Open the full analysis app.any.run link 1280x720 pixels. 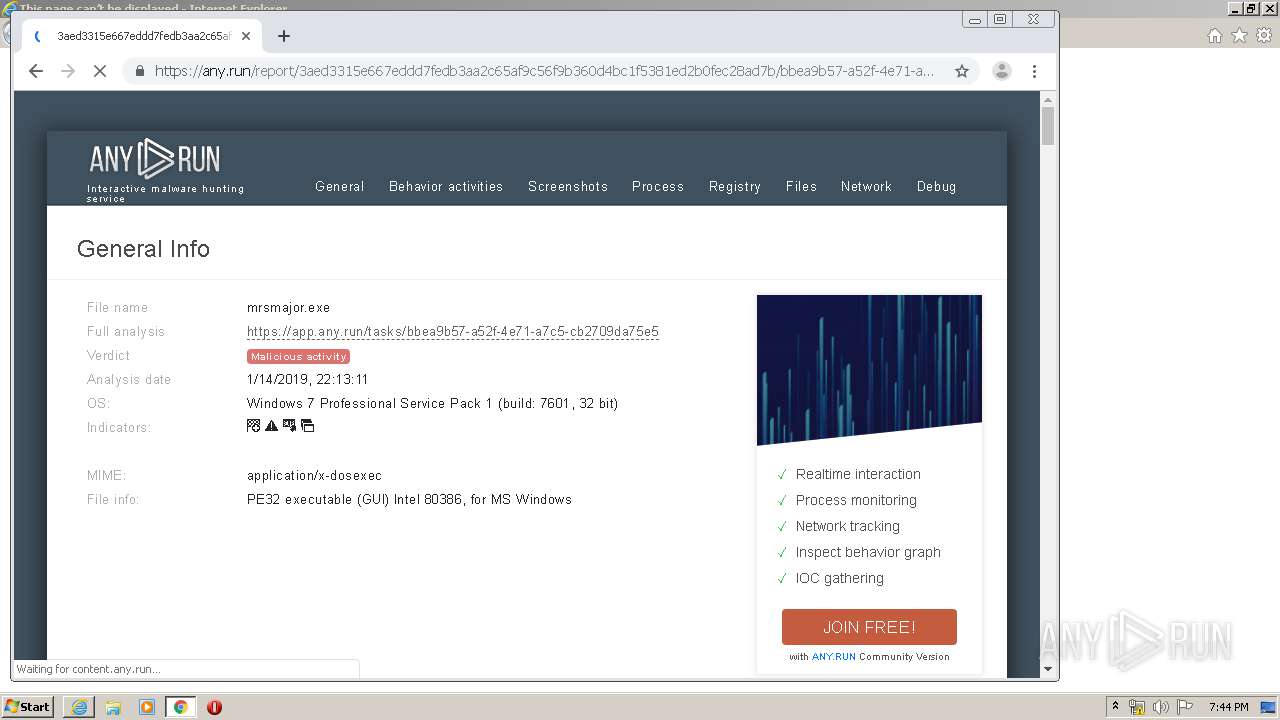click(453, 332)
